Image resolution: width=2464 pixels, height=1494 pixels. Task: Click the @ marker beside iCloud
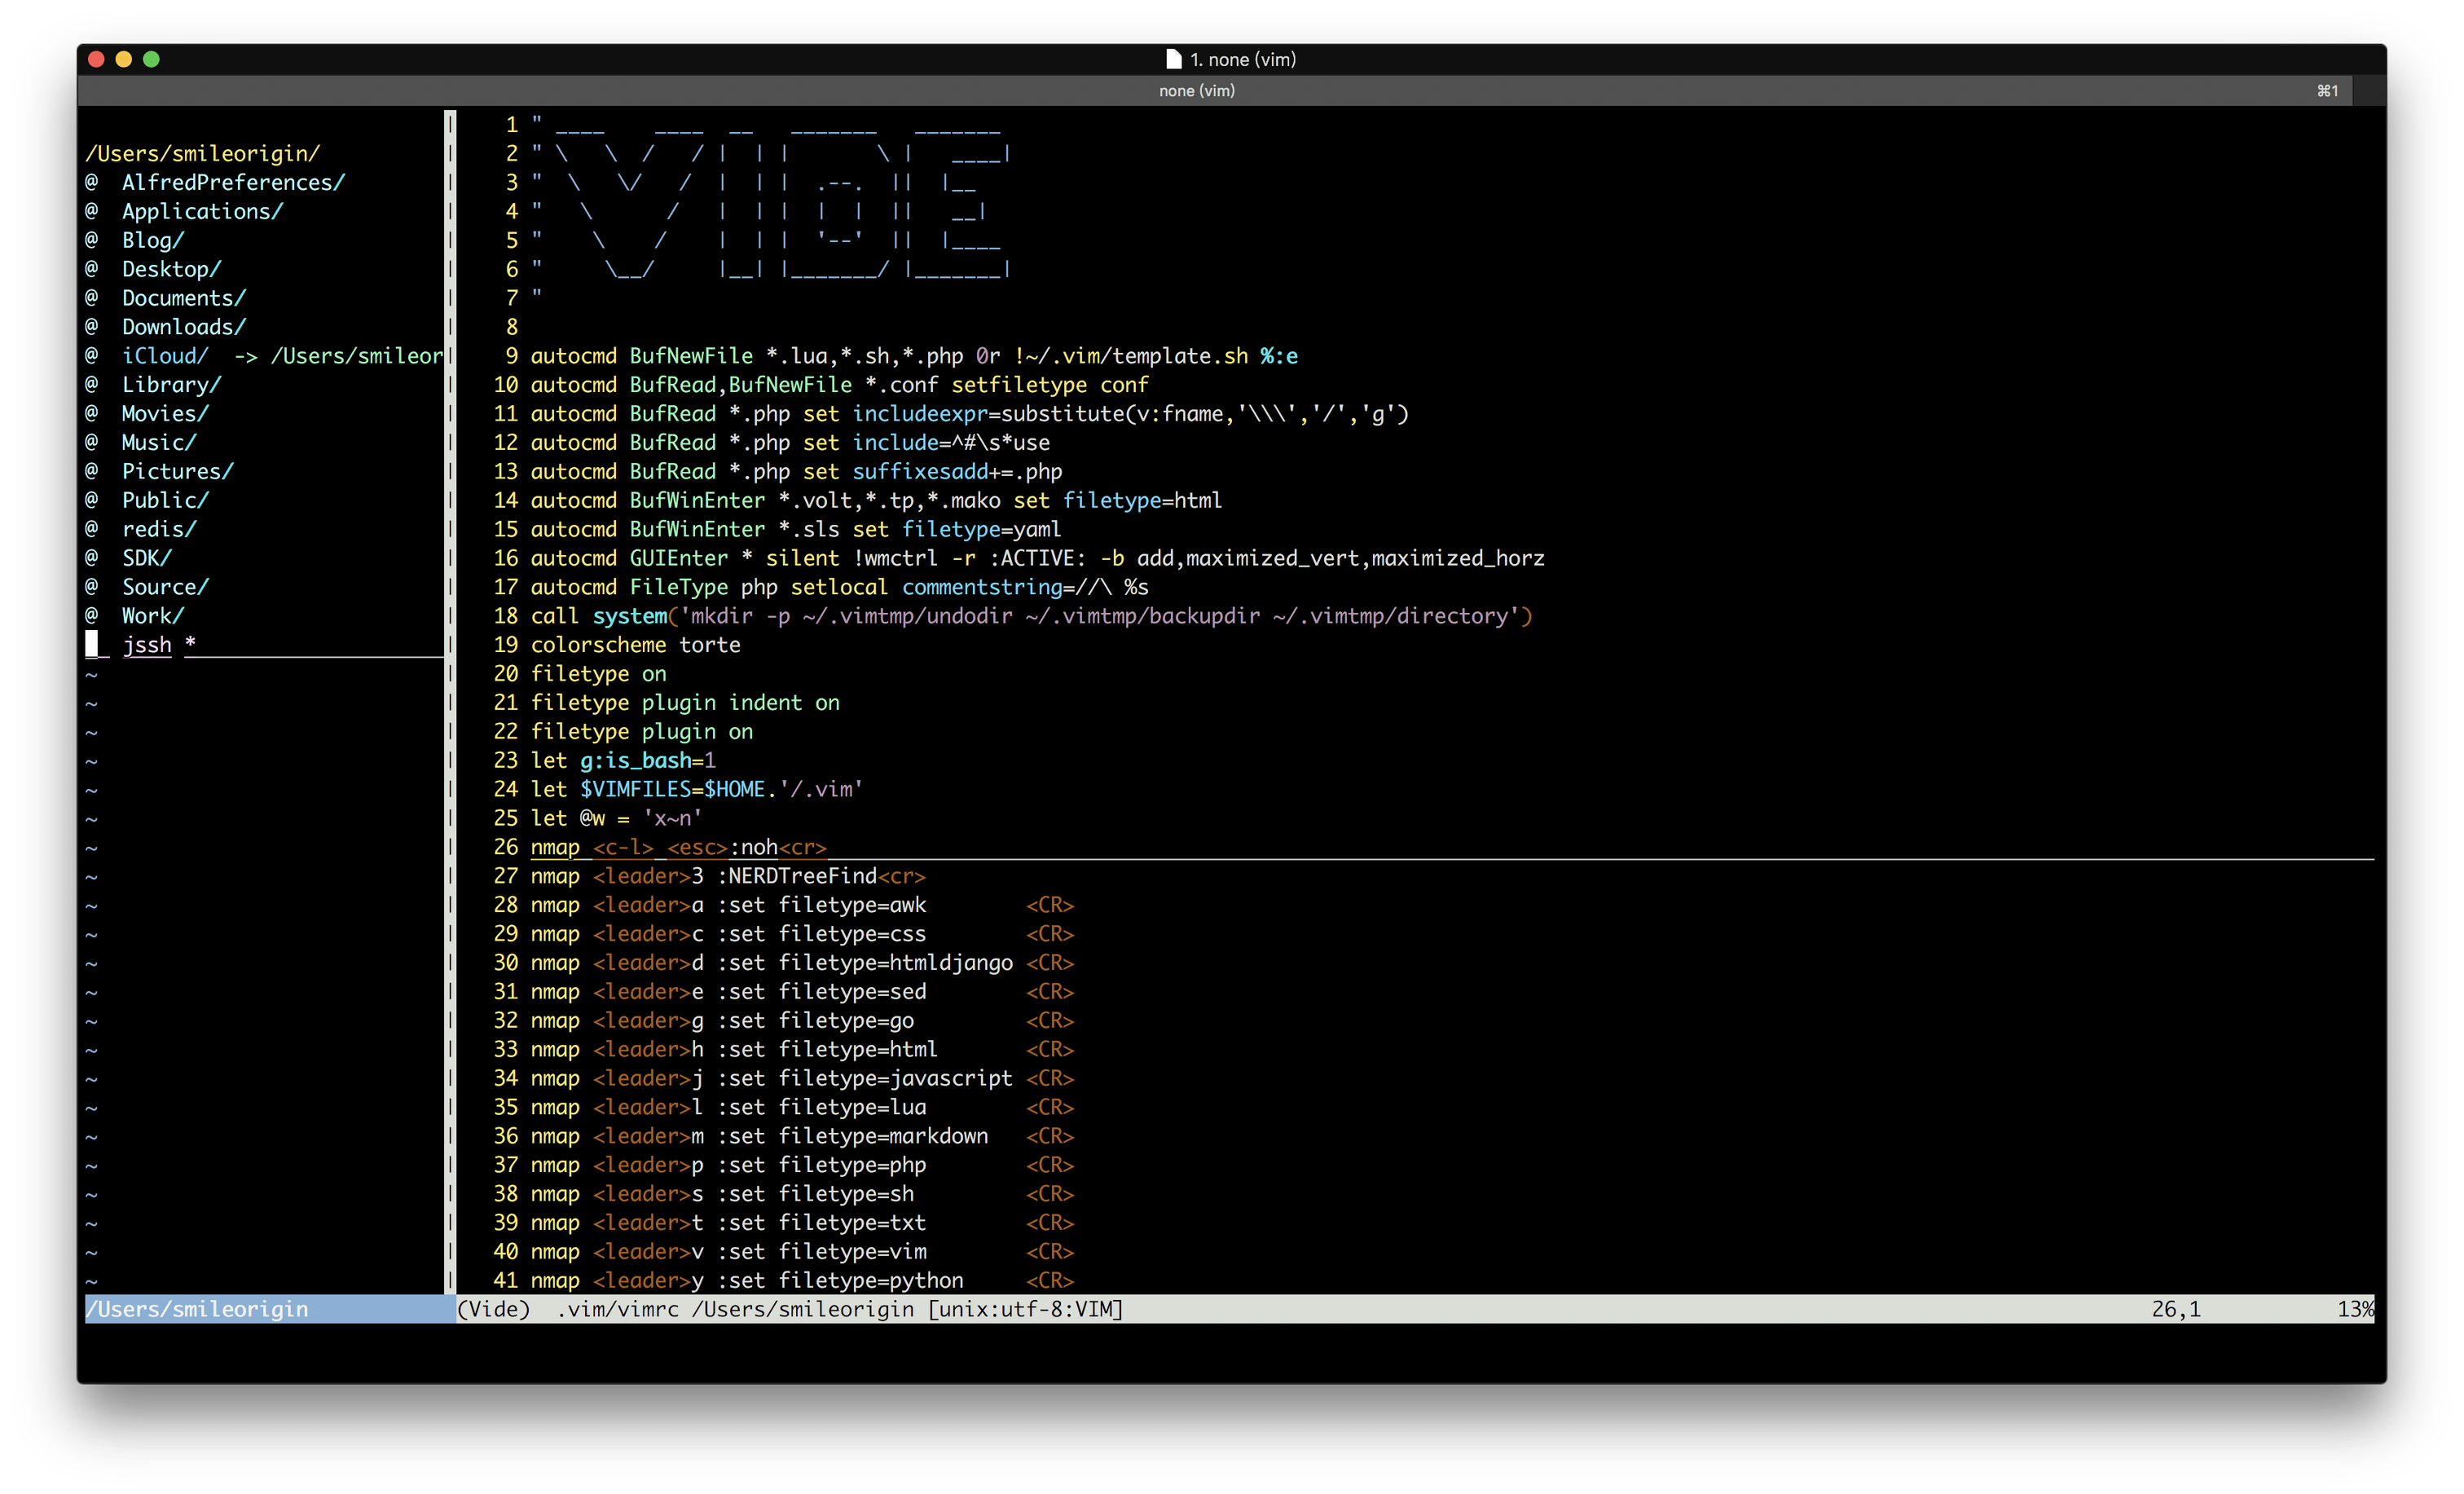pyautogui.click(x=91, y=355)
